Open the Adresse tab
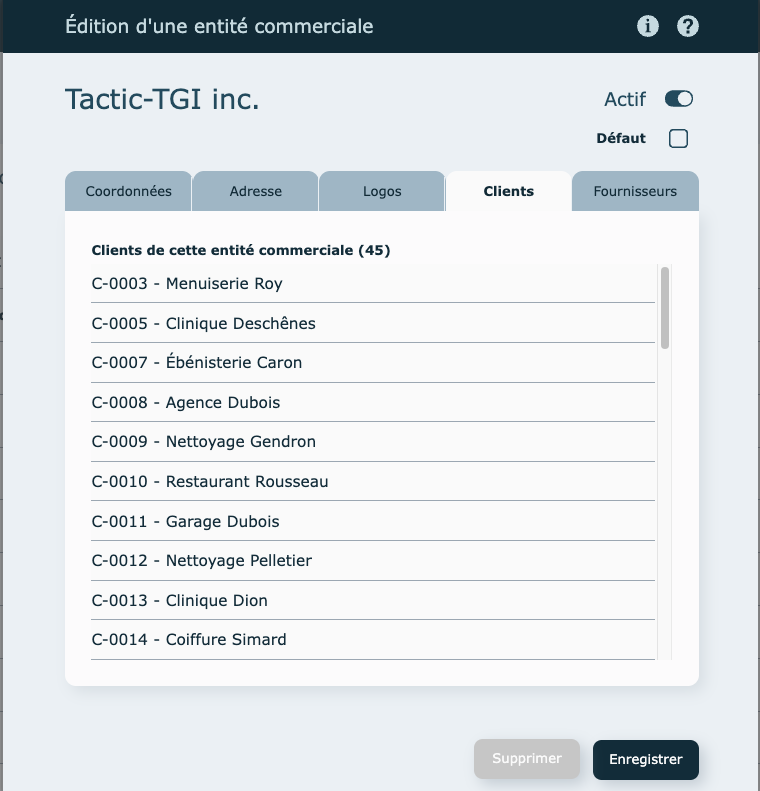The image size is (760, 791). [x=255, y=191]
